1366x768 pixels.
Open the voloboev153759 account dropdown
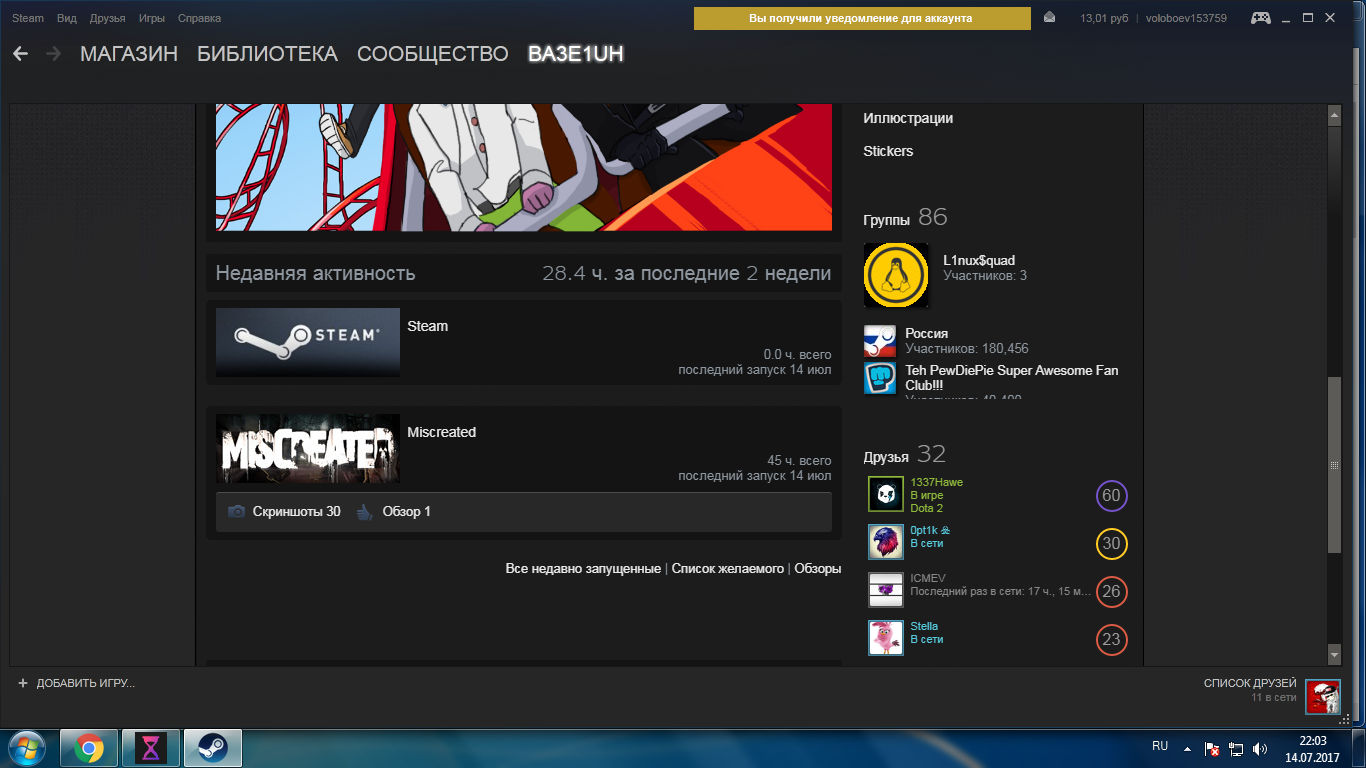pyautogui.click(x=1186, y=18)
